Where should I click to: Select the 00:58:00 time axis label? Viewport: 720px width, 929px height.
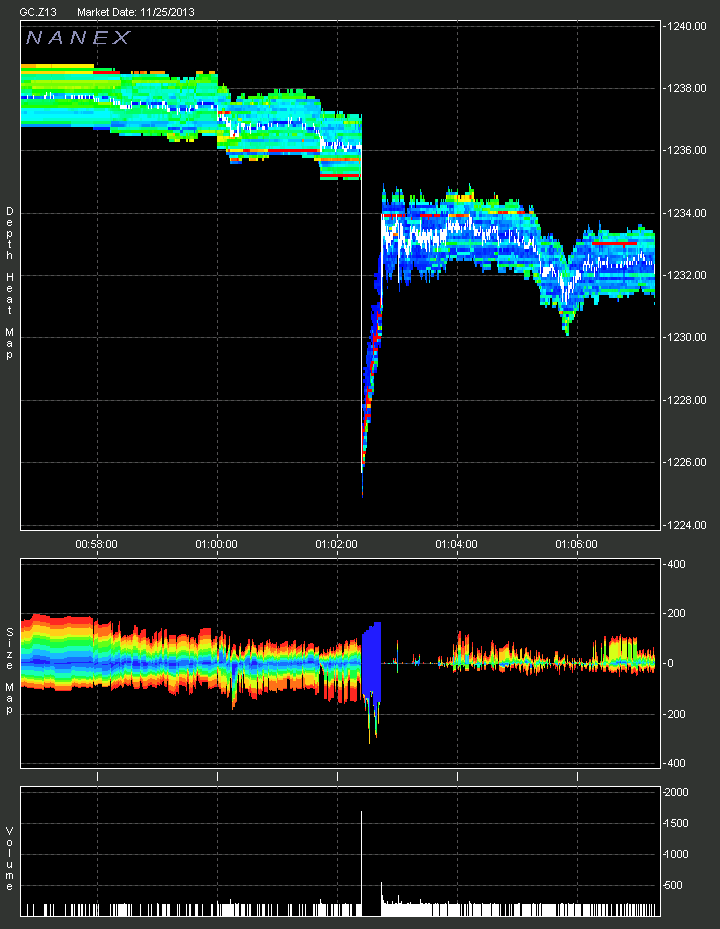pyautogui.click(x=97, y=544)
